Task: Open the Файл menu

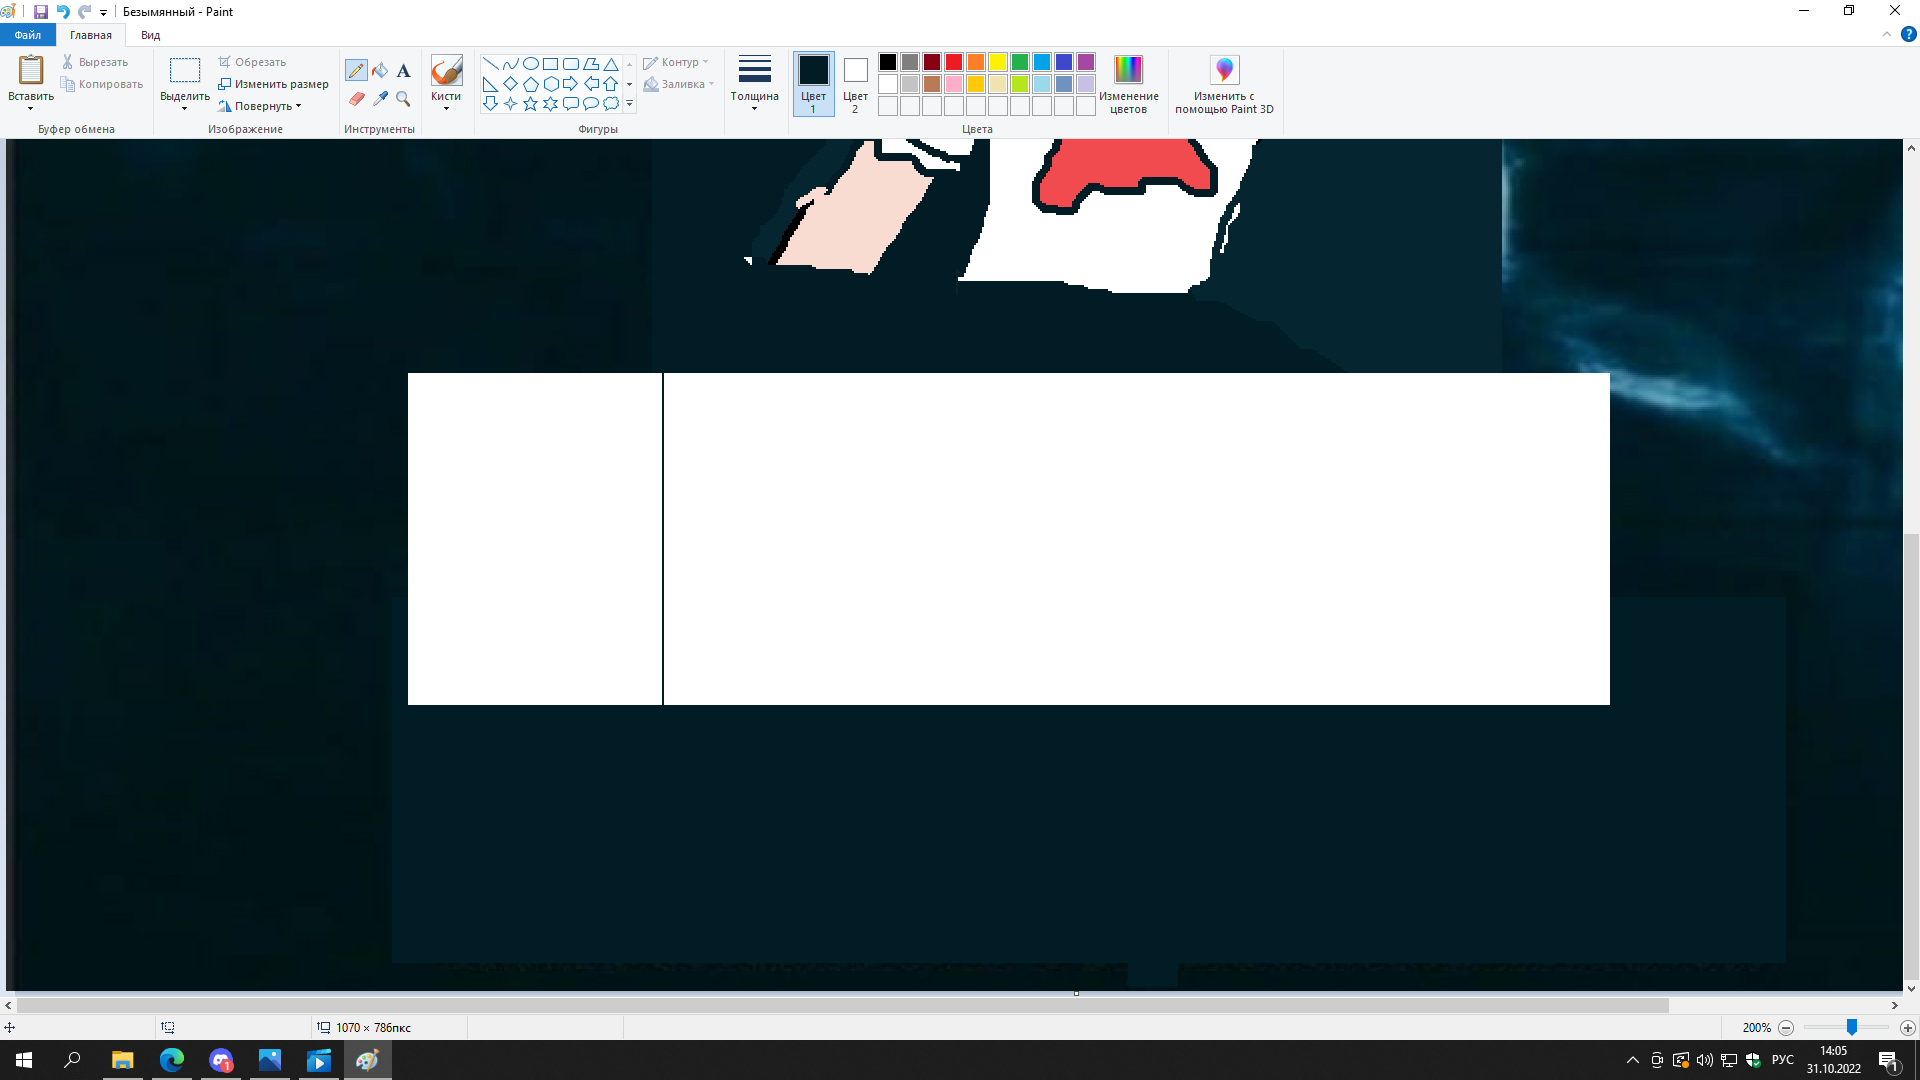Action: coord(28,35)
